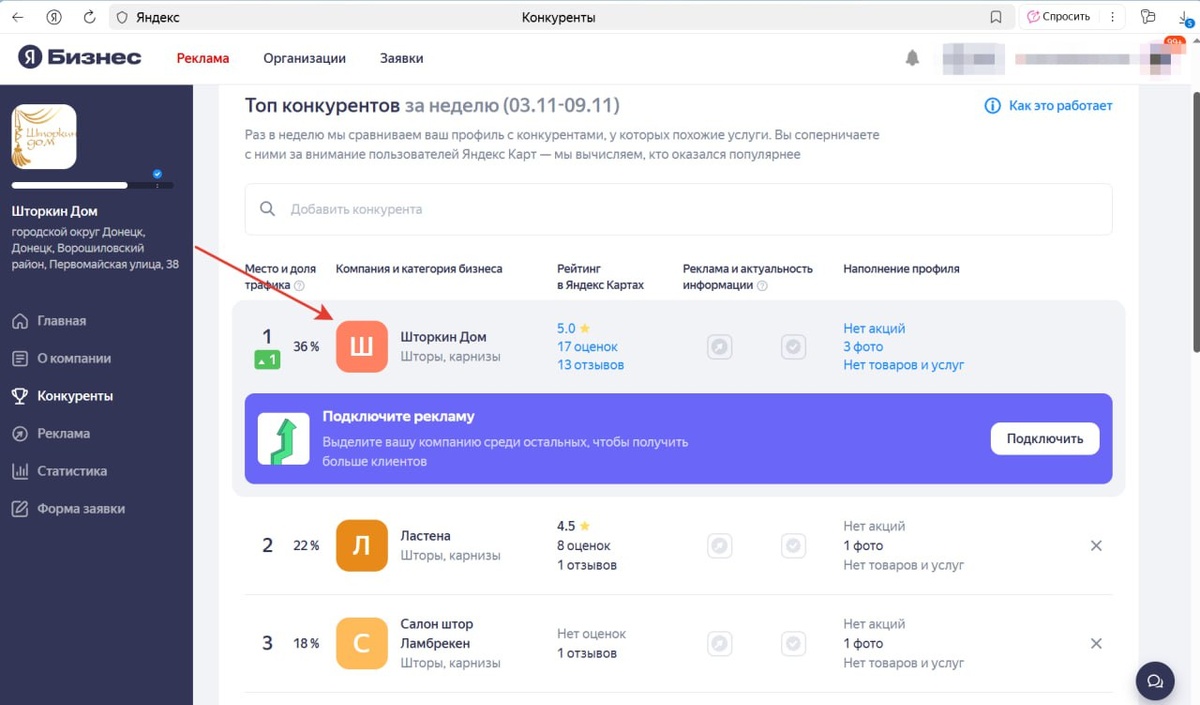Click the advertising status icon in Шторкин Дом row
This screenshot has width=1200, height=705.
(x=720, y=347)
